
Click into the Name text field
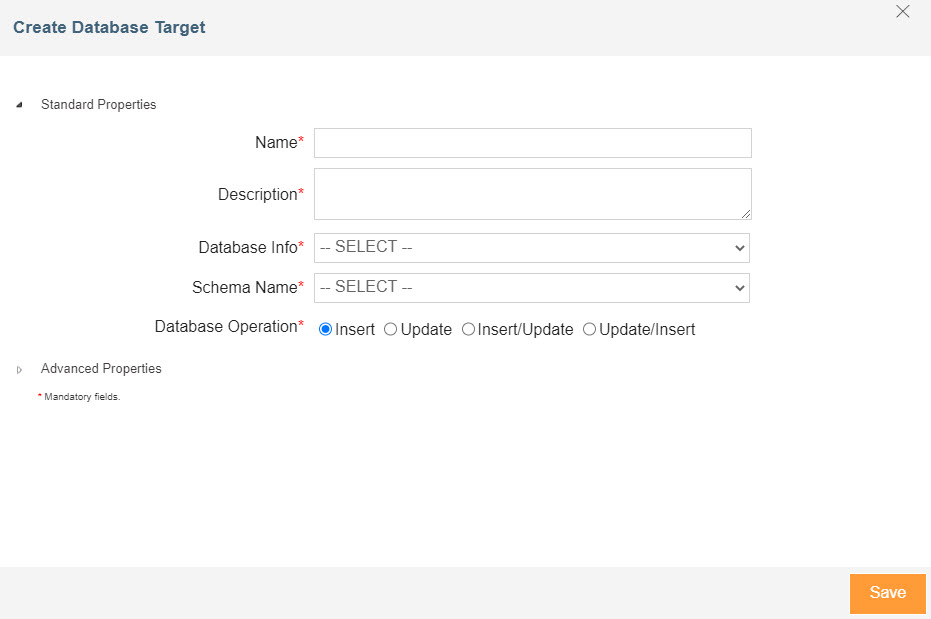pyautogui.click(x=532, y=143)
